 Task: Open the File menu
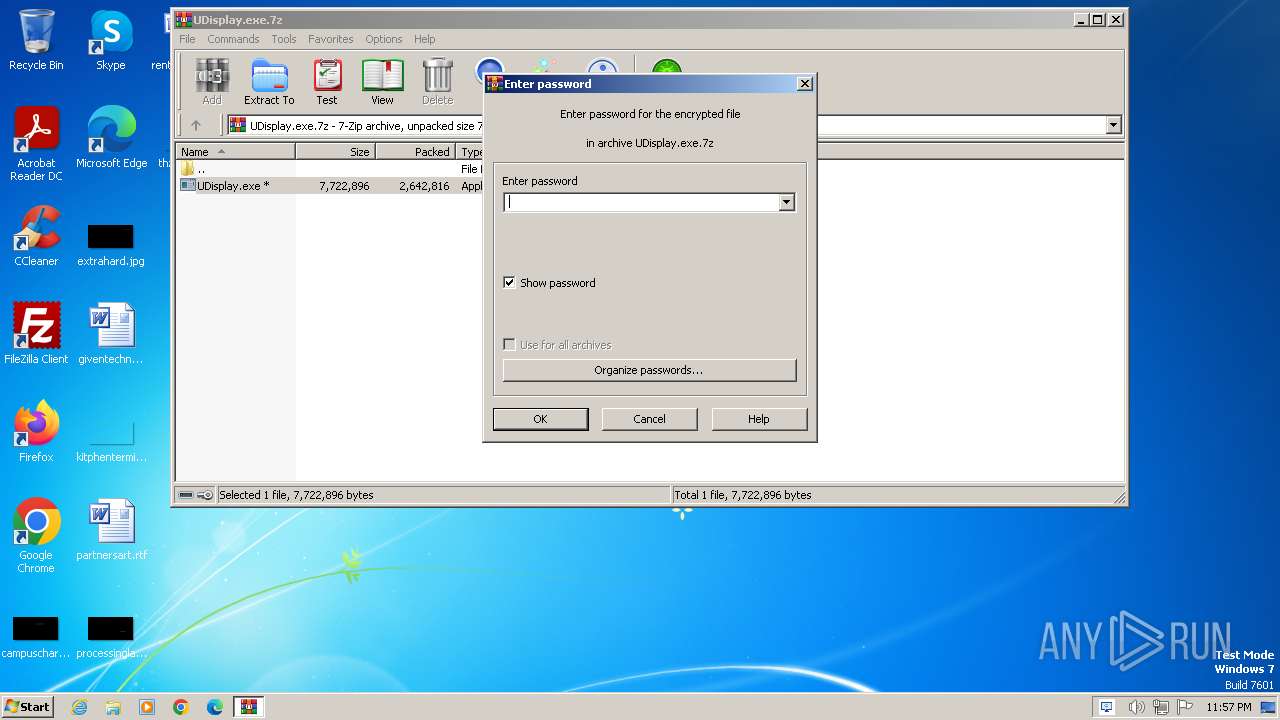(x=187, y=39)
